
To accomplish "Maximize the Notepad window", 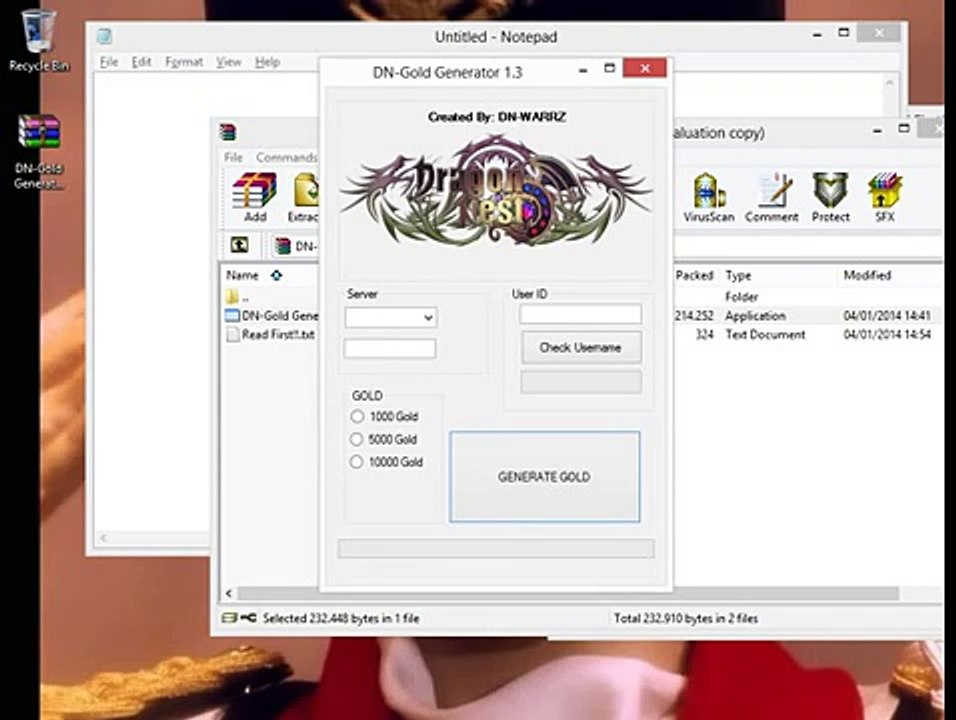I will (844, 33).
